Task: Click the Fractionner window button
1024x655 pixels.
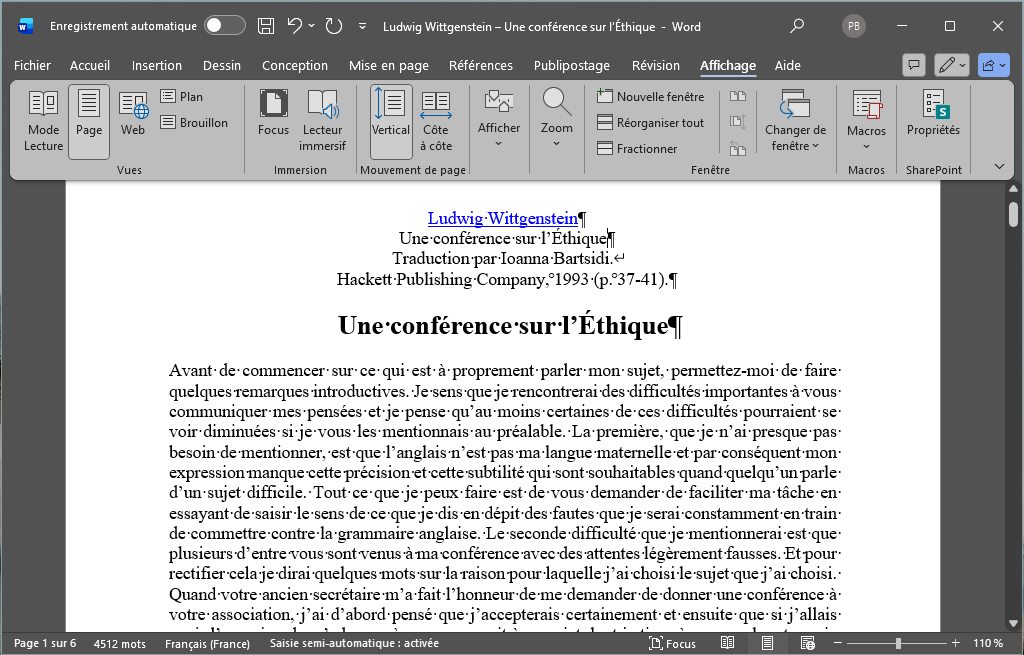Action: pos(637,149)
